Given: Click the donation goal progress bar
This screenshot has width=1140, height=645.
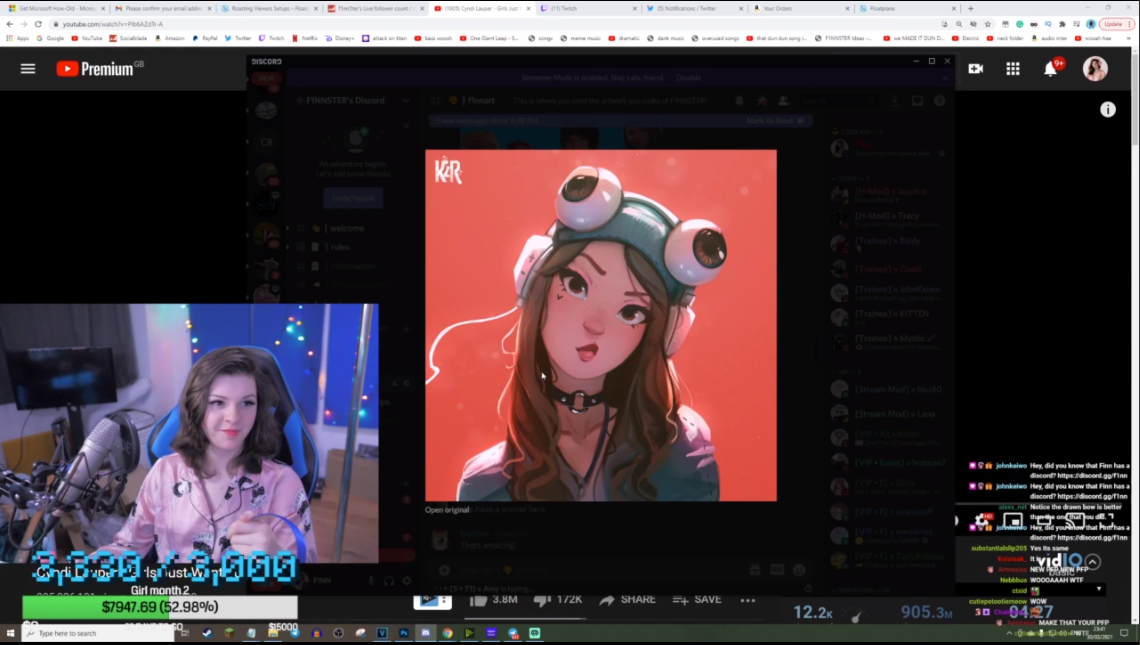Looking at the screenshot, I should coord(159,606).
